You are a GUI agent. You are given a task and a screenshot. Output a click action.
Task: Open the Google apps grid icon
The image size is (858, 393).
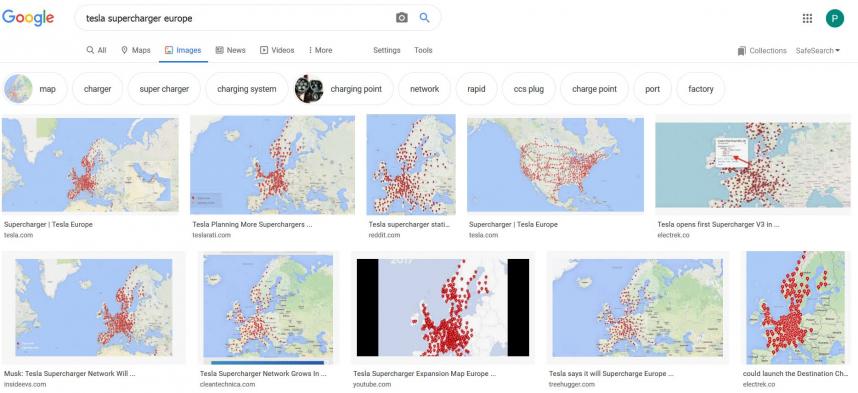[x=807, y=19]
